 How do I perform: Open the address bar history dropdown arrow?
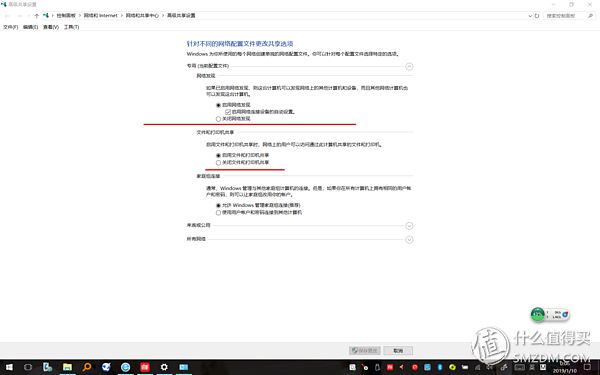point(530,16)
